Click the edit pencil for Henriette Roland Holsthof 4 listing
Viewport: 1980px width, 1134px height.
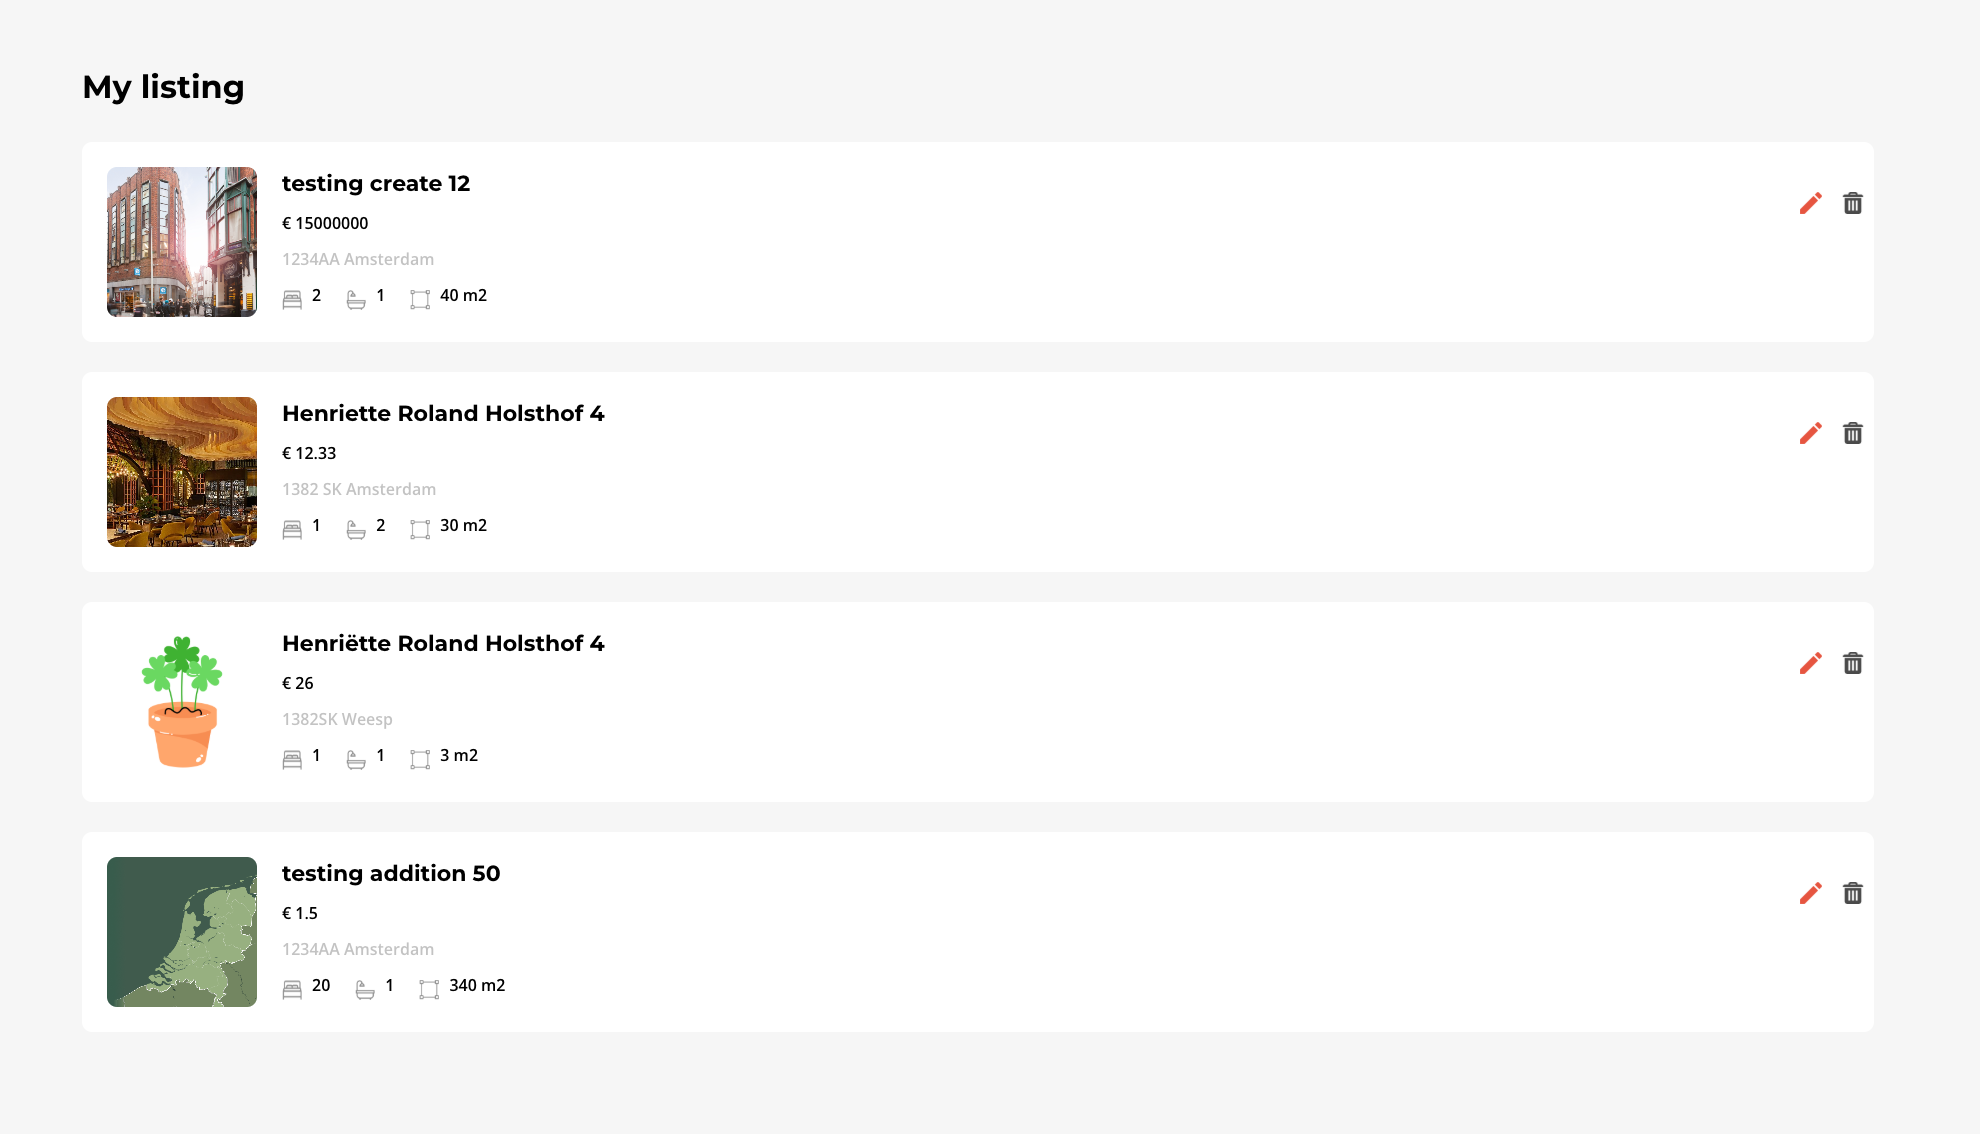(x=1810, y=433)
